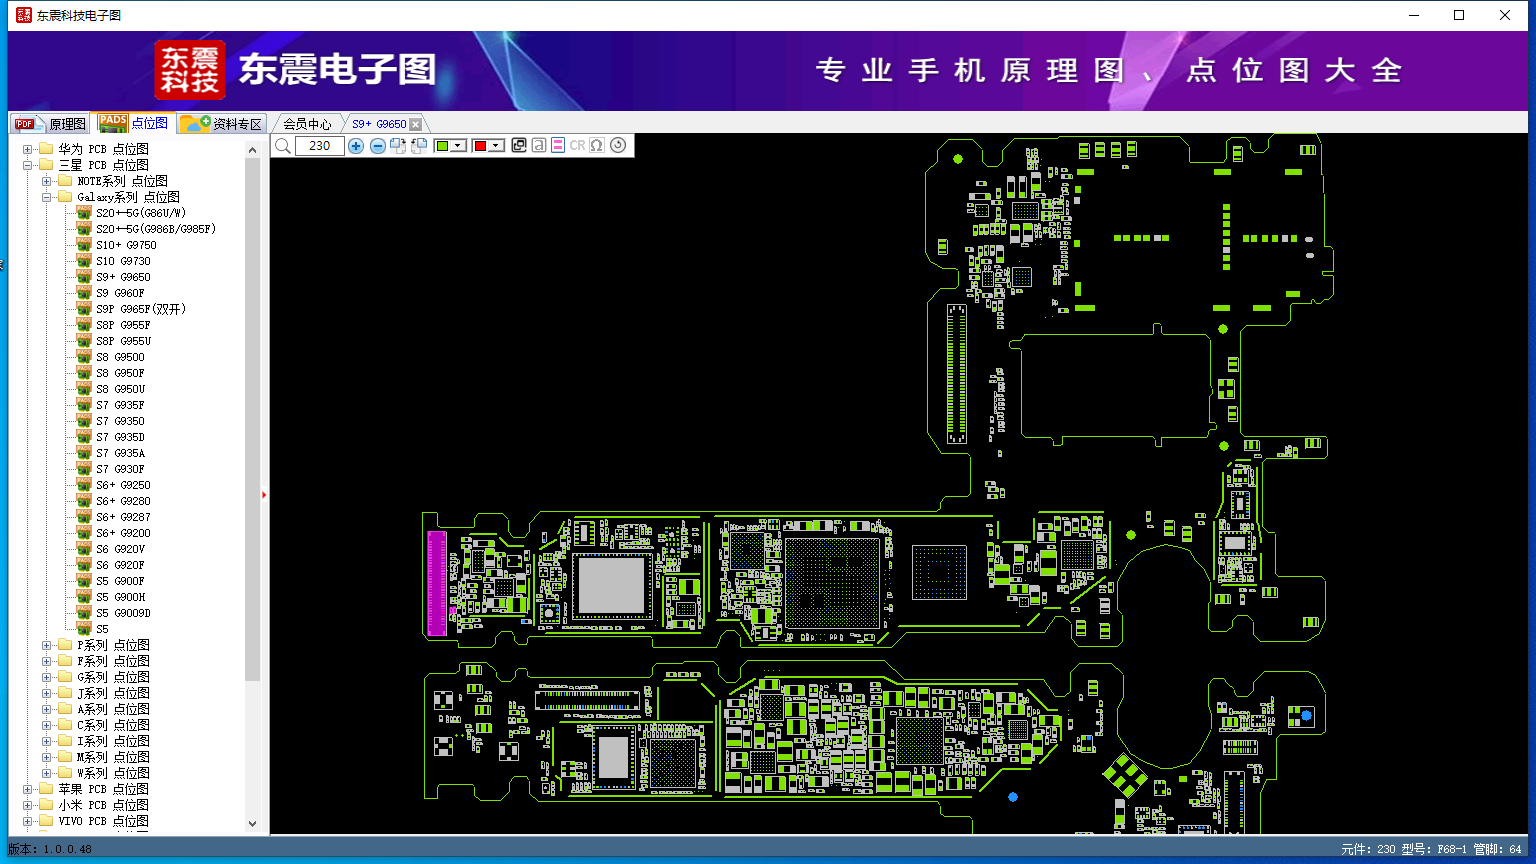The image size is (1536, 864).
Task: Zoom in with the blue plus button
Action: pos(356,146)
